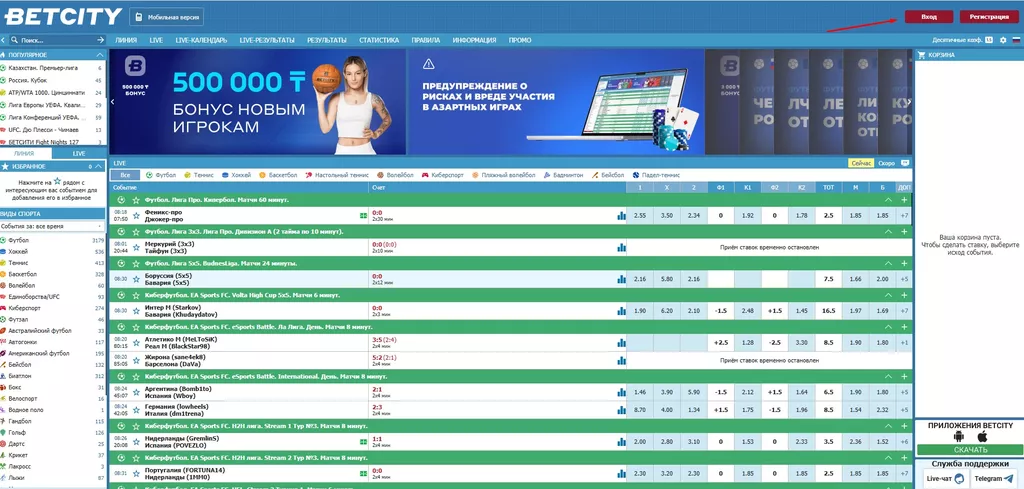
Task: Collapse the Лига 3х3 Дивизион А league
Action: pyautogui.click(x=888, y=232)
